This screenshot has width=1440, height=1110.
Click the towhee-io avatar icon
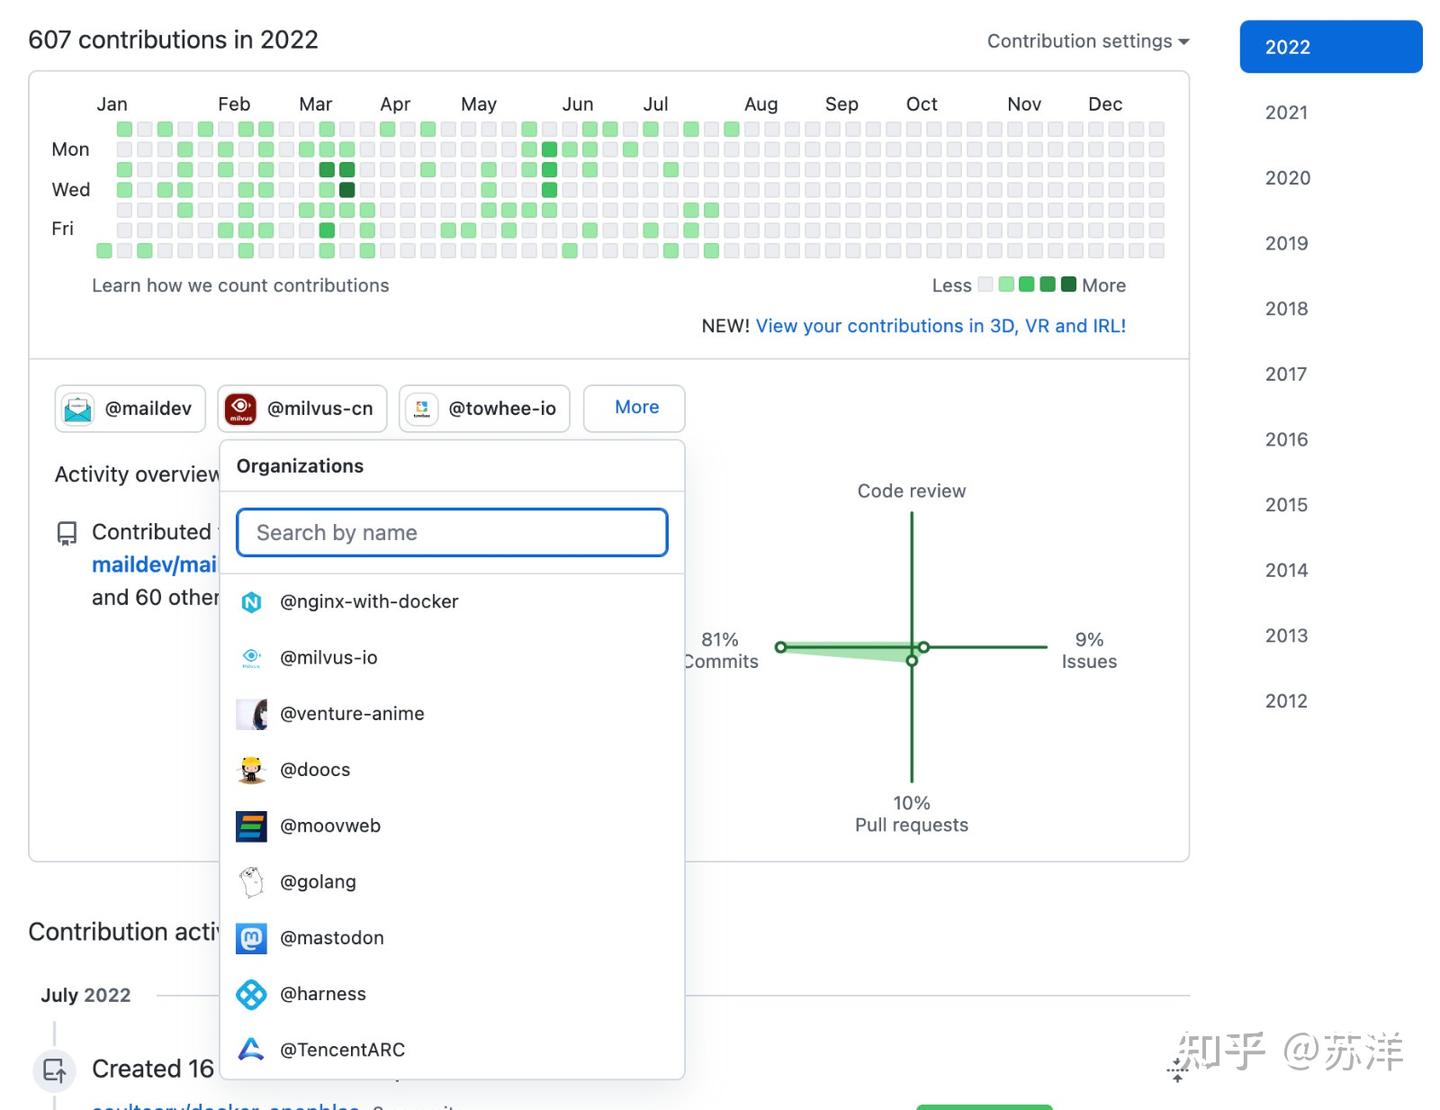click(x=422, y=409)
